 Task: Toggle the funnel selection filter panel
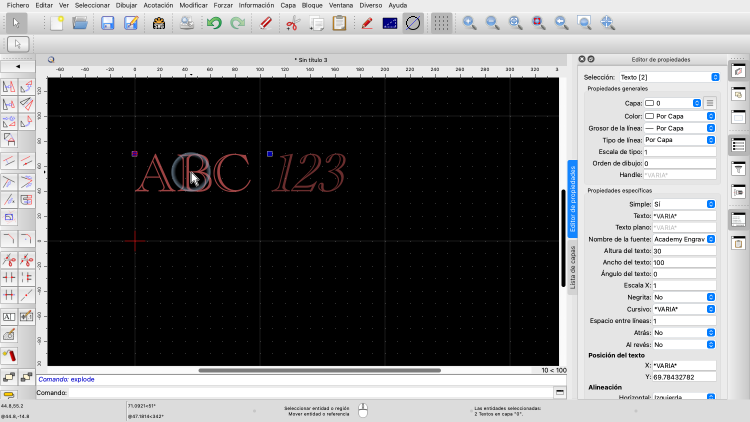[x=739, y=169]
